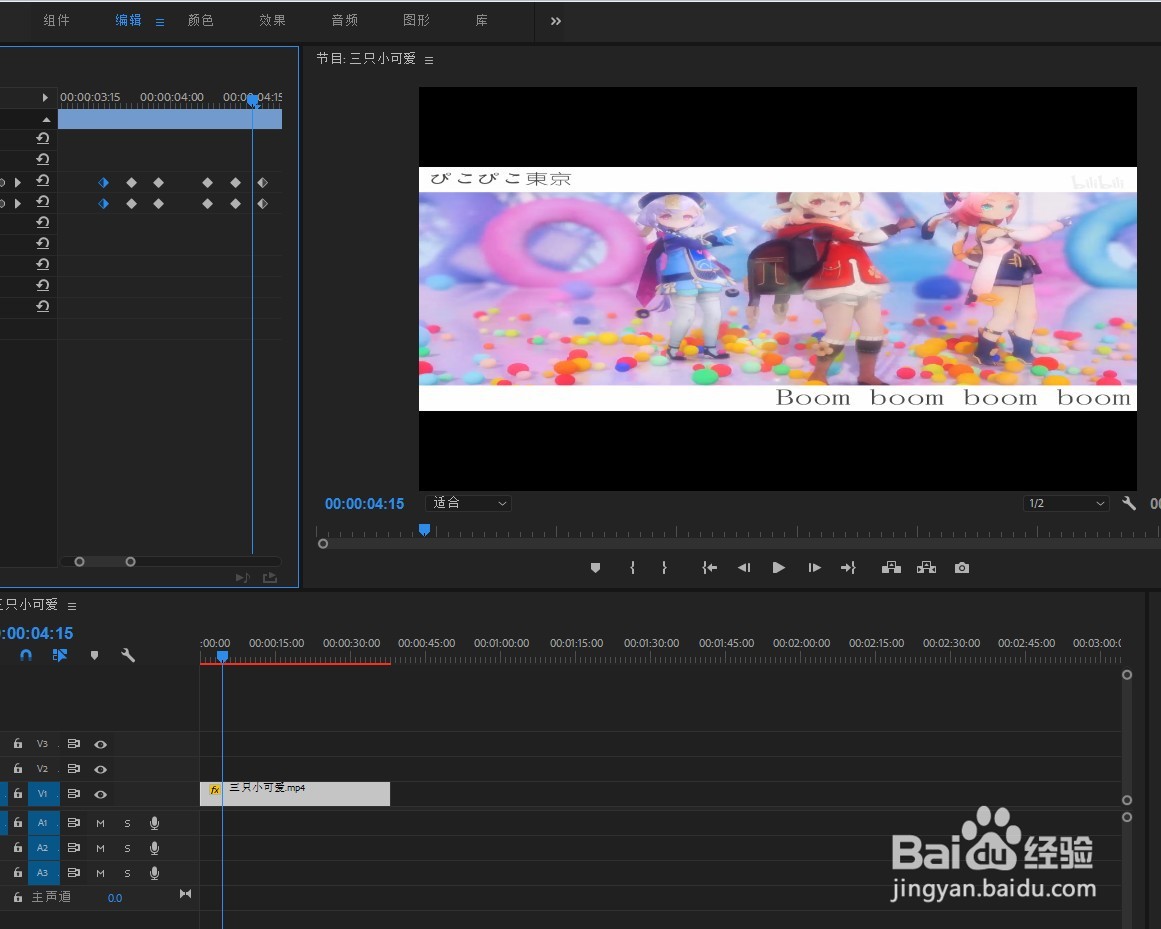Click the Extract button
Screen dimensions: 1161x929
pos(926,568)
